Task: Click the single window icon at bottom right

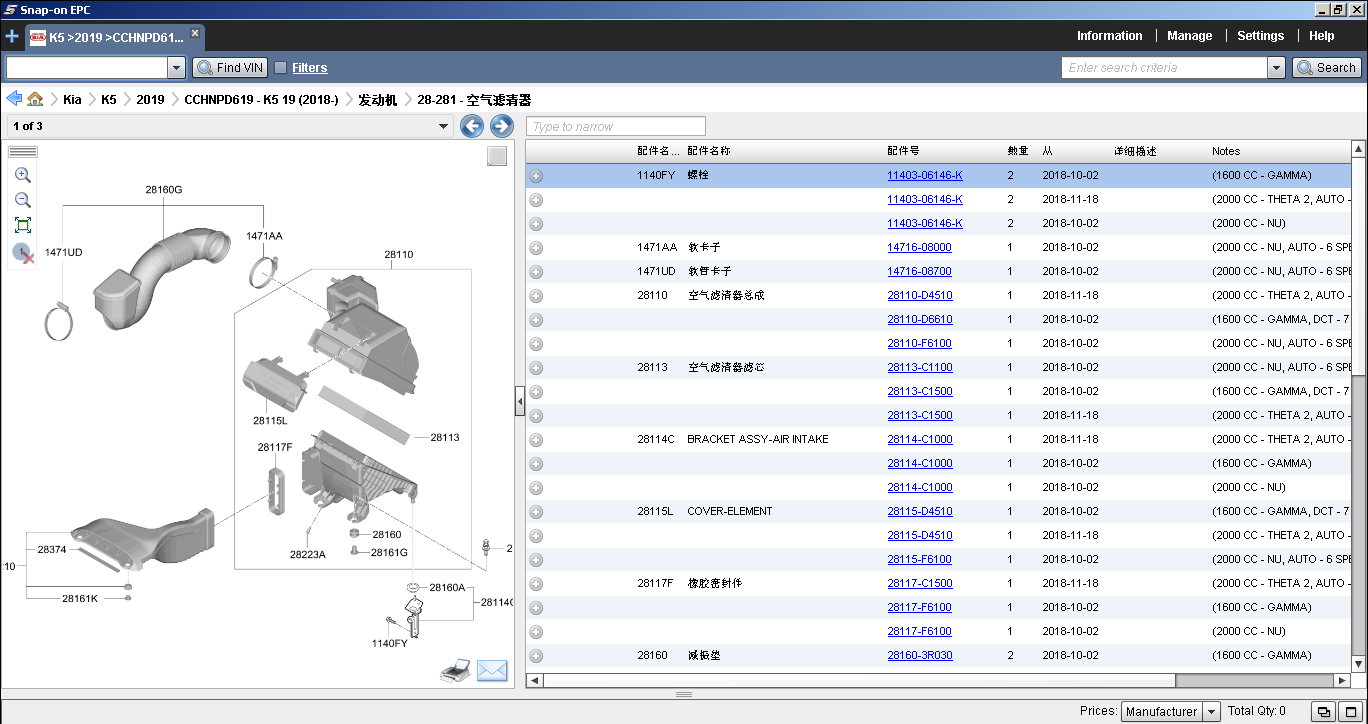Action: pos(1350,712)
